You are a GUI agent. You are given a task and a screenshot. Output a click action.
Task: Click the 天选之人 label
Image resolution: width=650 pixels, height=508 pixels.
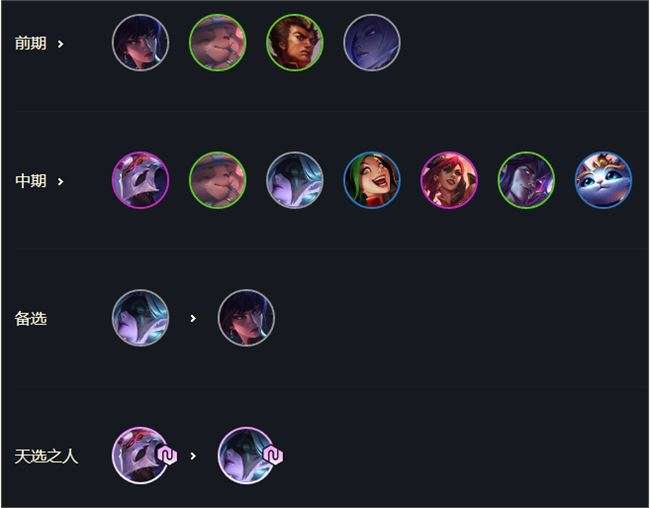coord(46,456)
